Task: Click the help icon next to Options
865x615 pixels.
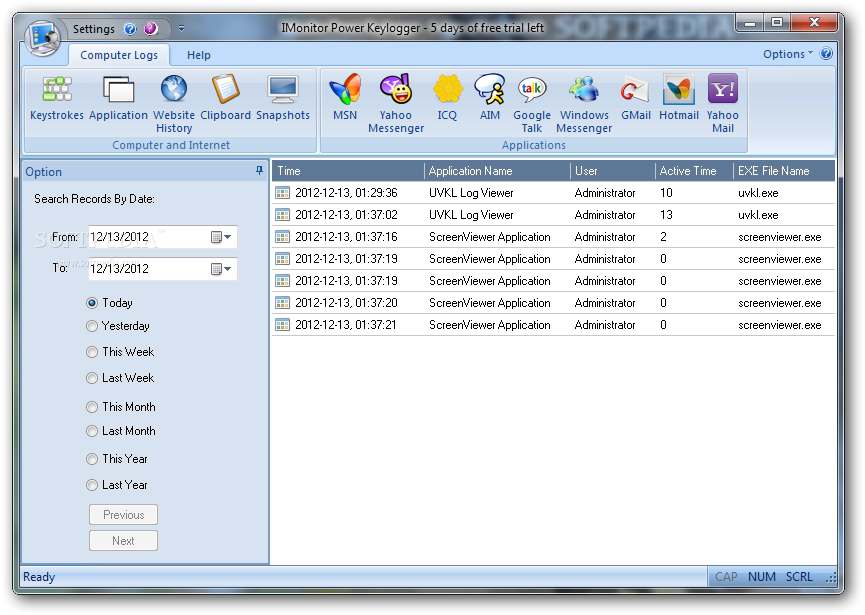Action: [826, 54]
